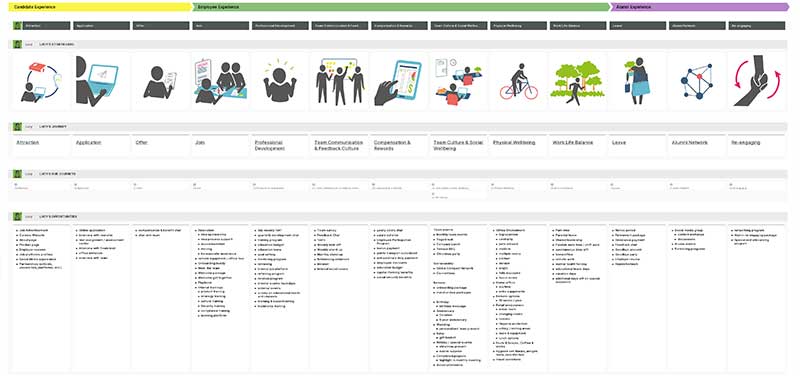The height and width of the screenshot is (376, 800).
Task: Open storyboard image of cheering person
Action: tap(280, 82)
